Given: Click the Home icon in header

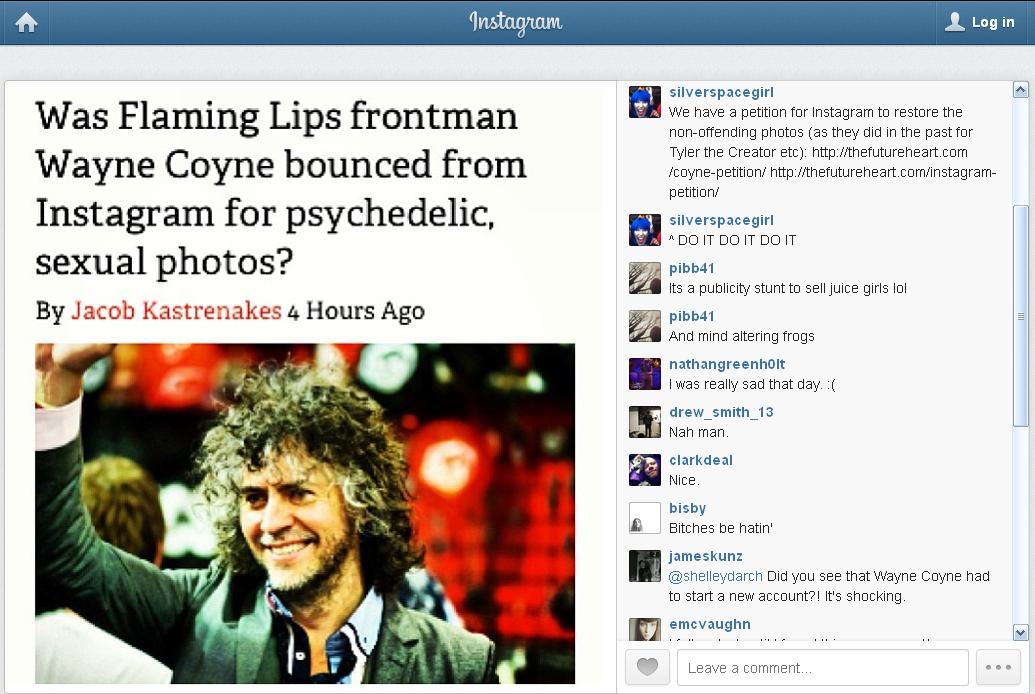Looking at the screenshot, I should pyautogui.click(x=26, y=22).
